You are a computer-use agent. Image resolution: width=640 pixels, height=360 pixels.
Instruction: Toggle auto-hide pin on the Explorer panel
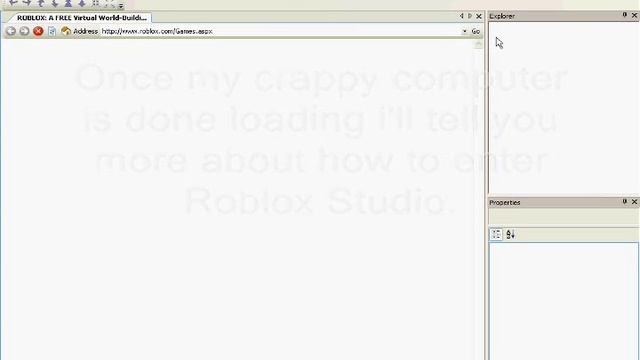[x=624, y=15]
